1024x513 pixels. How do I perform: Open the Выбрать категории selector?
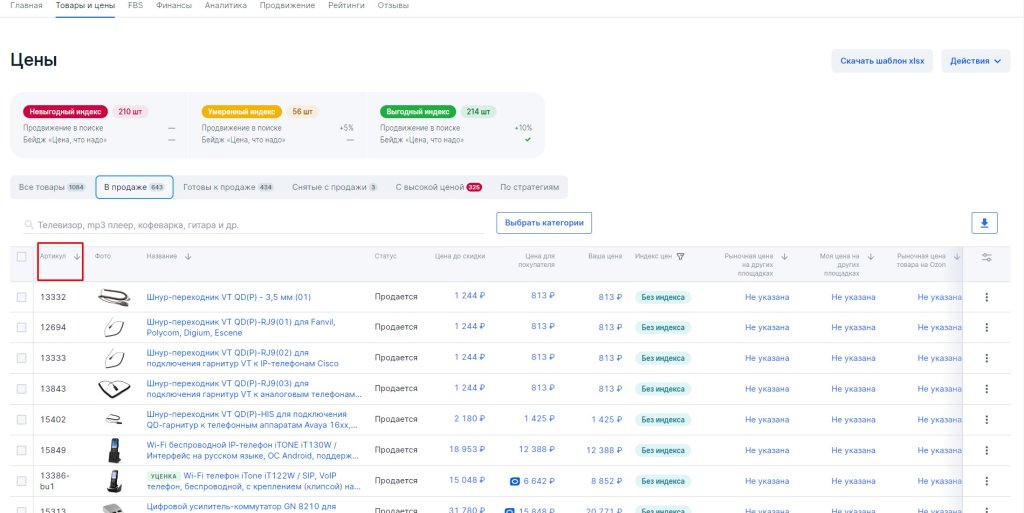(x=543, y=222)
